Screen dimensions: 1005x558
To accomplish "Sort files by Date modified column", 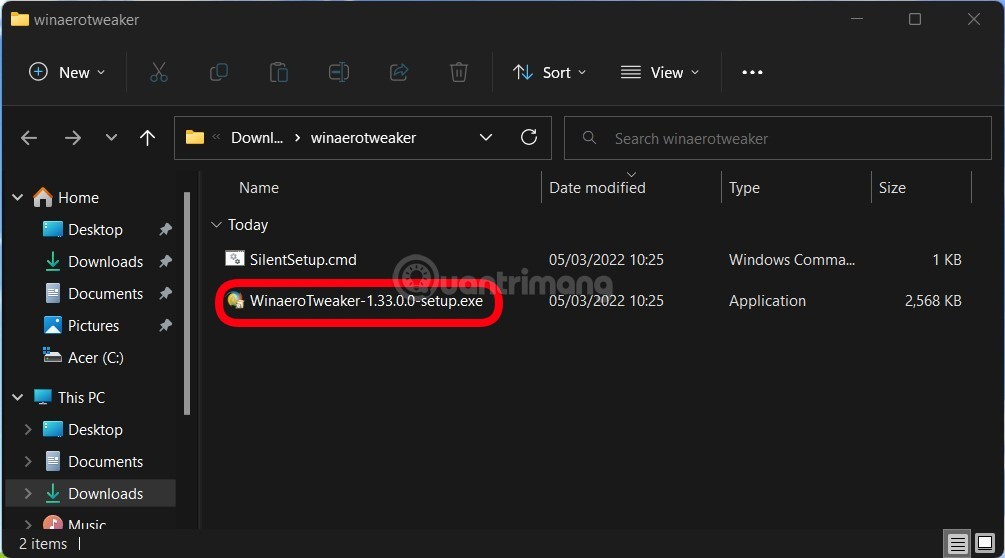I will pos(597,188).
